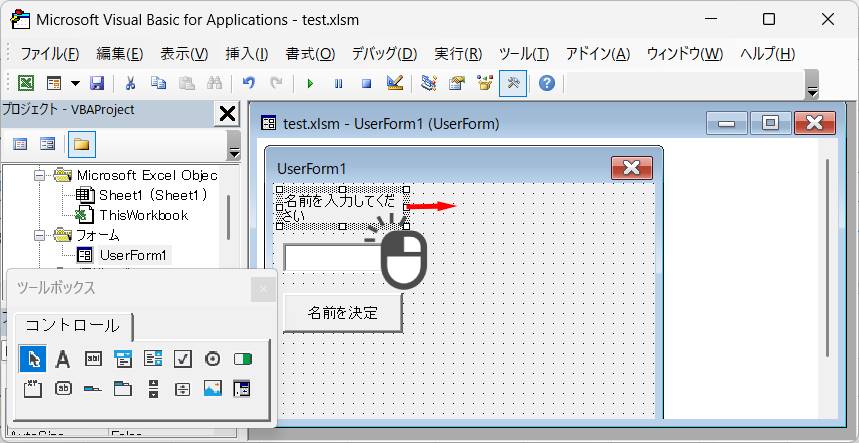Click the Paste clipboard icon
The image size is (859, 443).
pyautogui.click(x=187, y=83)
